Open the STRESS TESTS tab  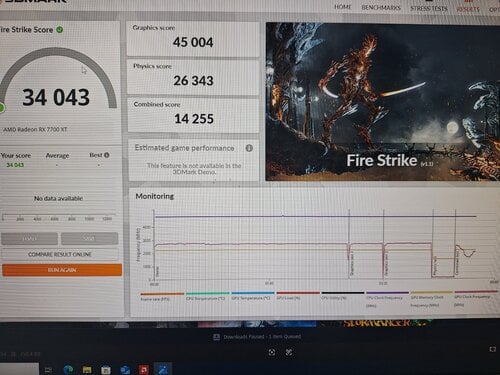click(x=429, y=8)
